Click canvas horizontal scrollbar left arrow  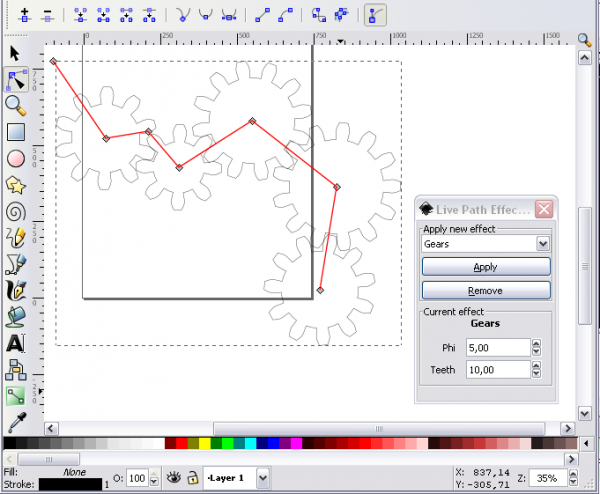(x=51, y=429)
